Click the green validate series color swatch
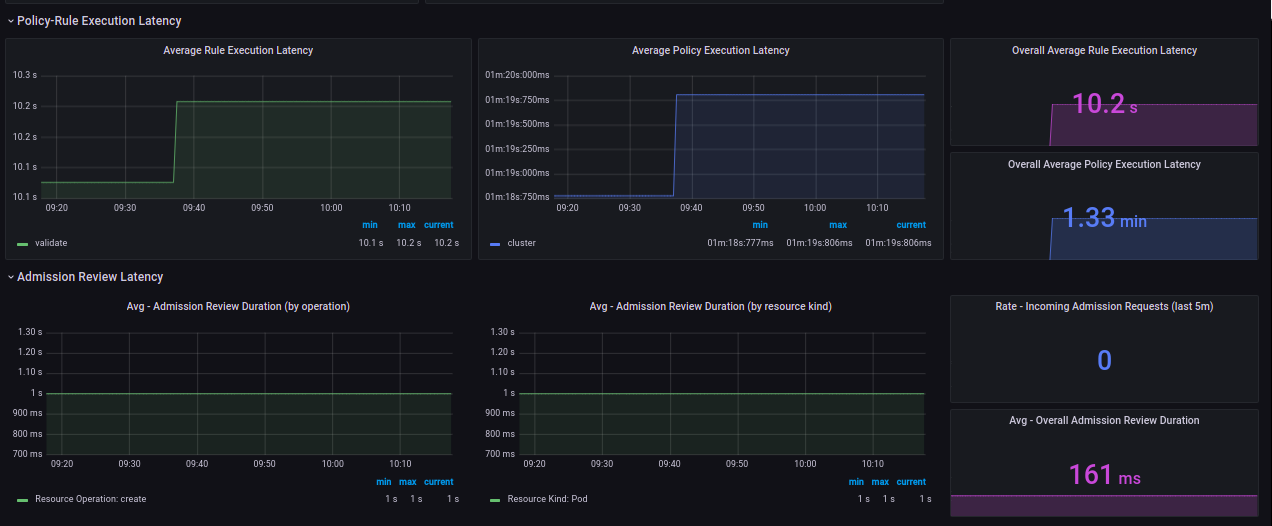 [22, 243]
